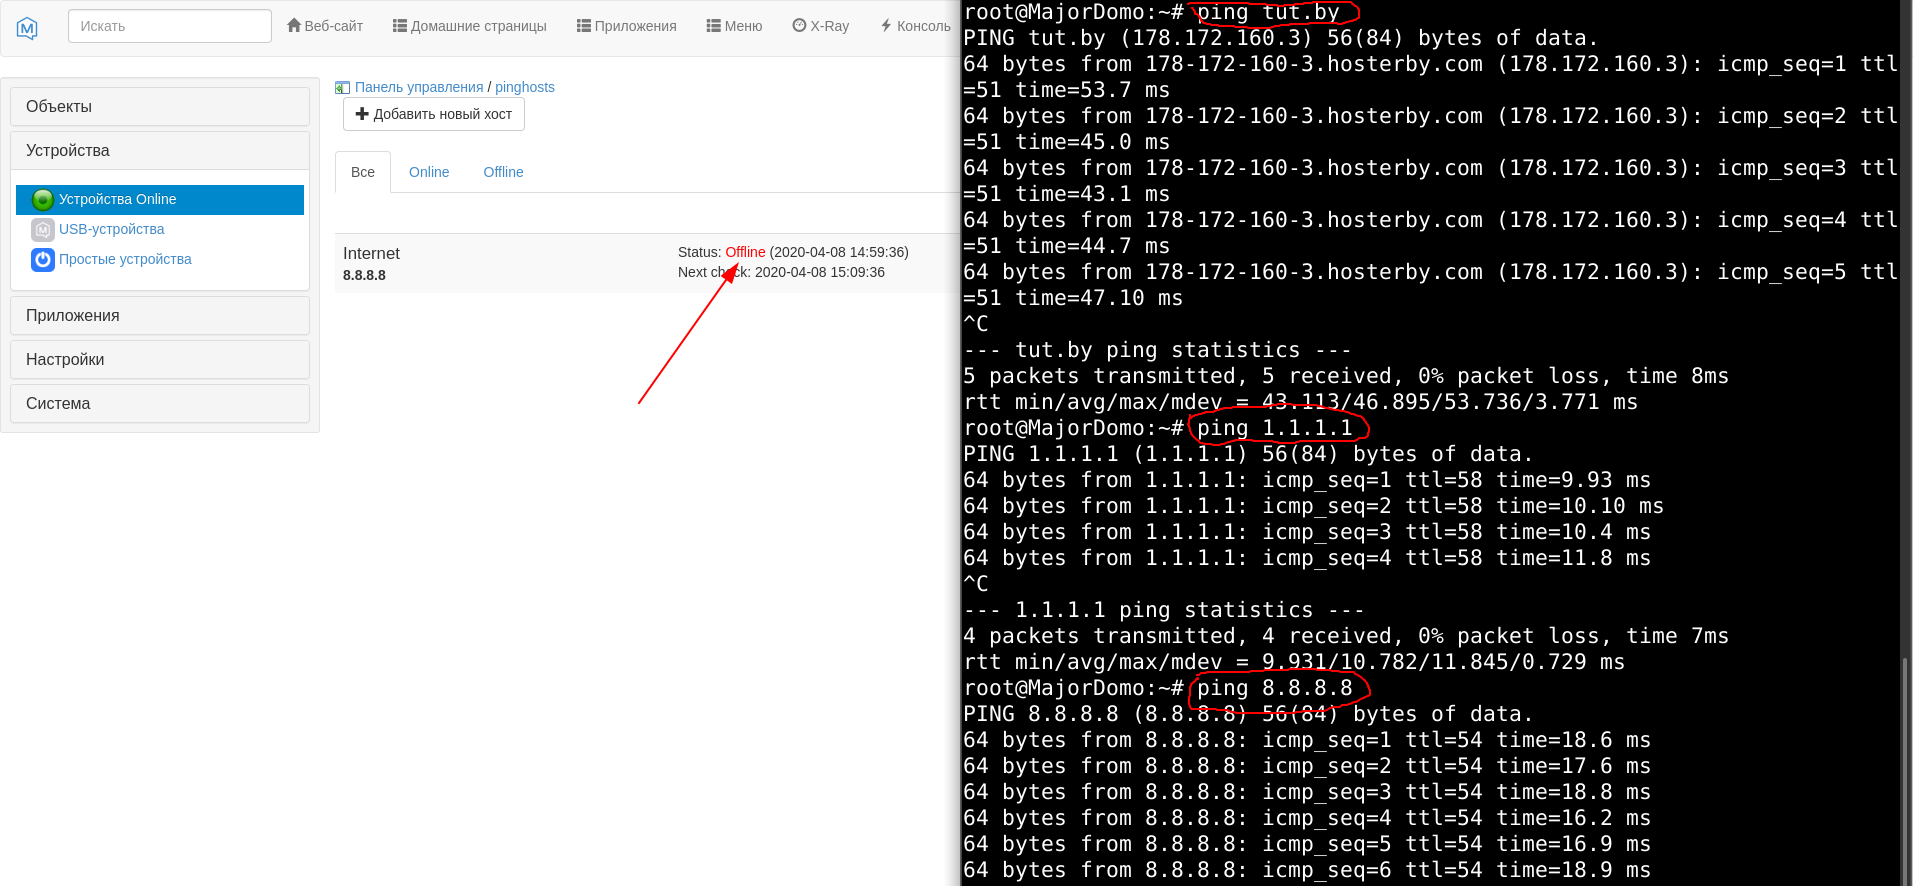
Task: Click the 8.8.8.8 host address
Action: point(364,276)
